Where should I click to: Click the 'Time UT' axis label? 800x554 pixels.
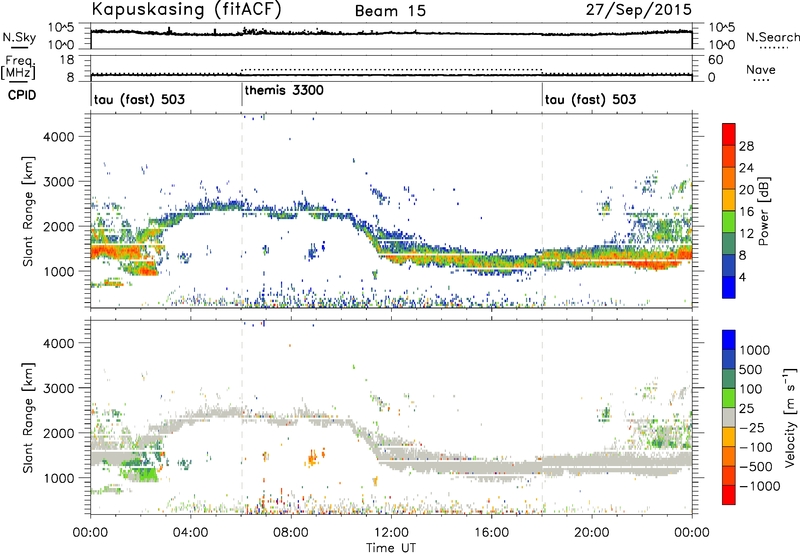[391, 548]
